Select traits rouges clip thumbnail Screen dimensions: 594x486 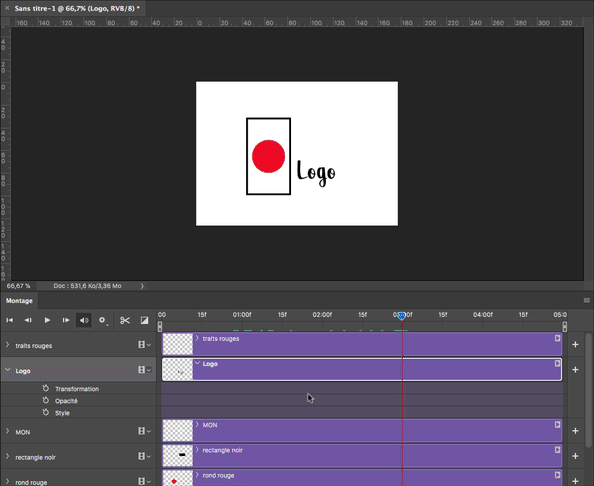[178, 344]
